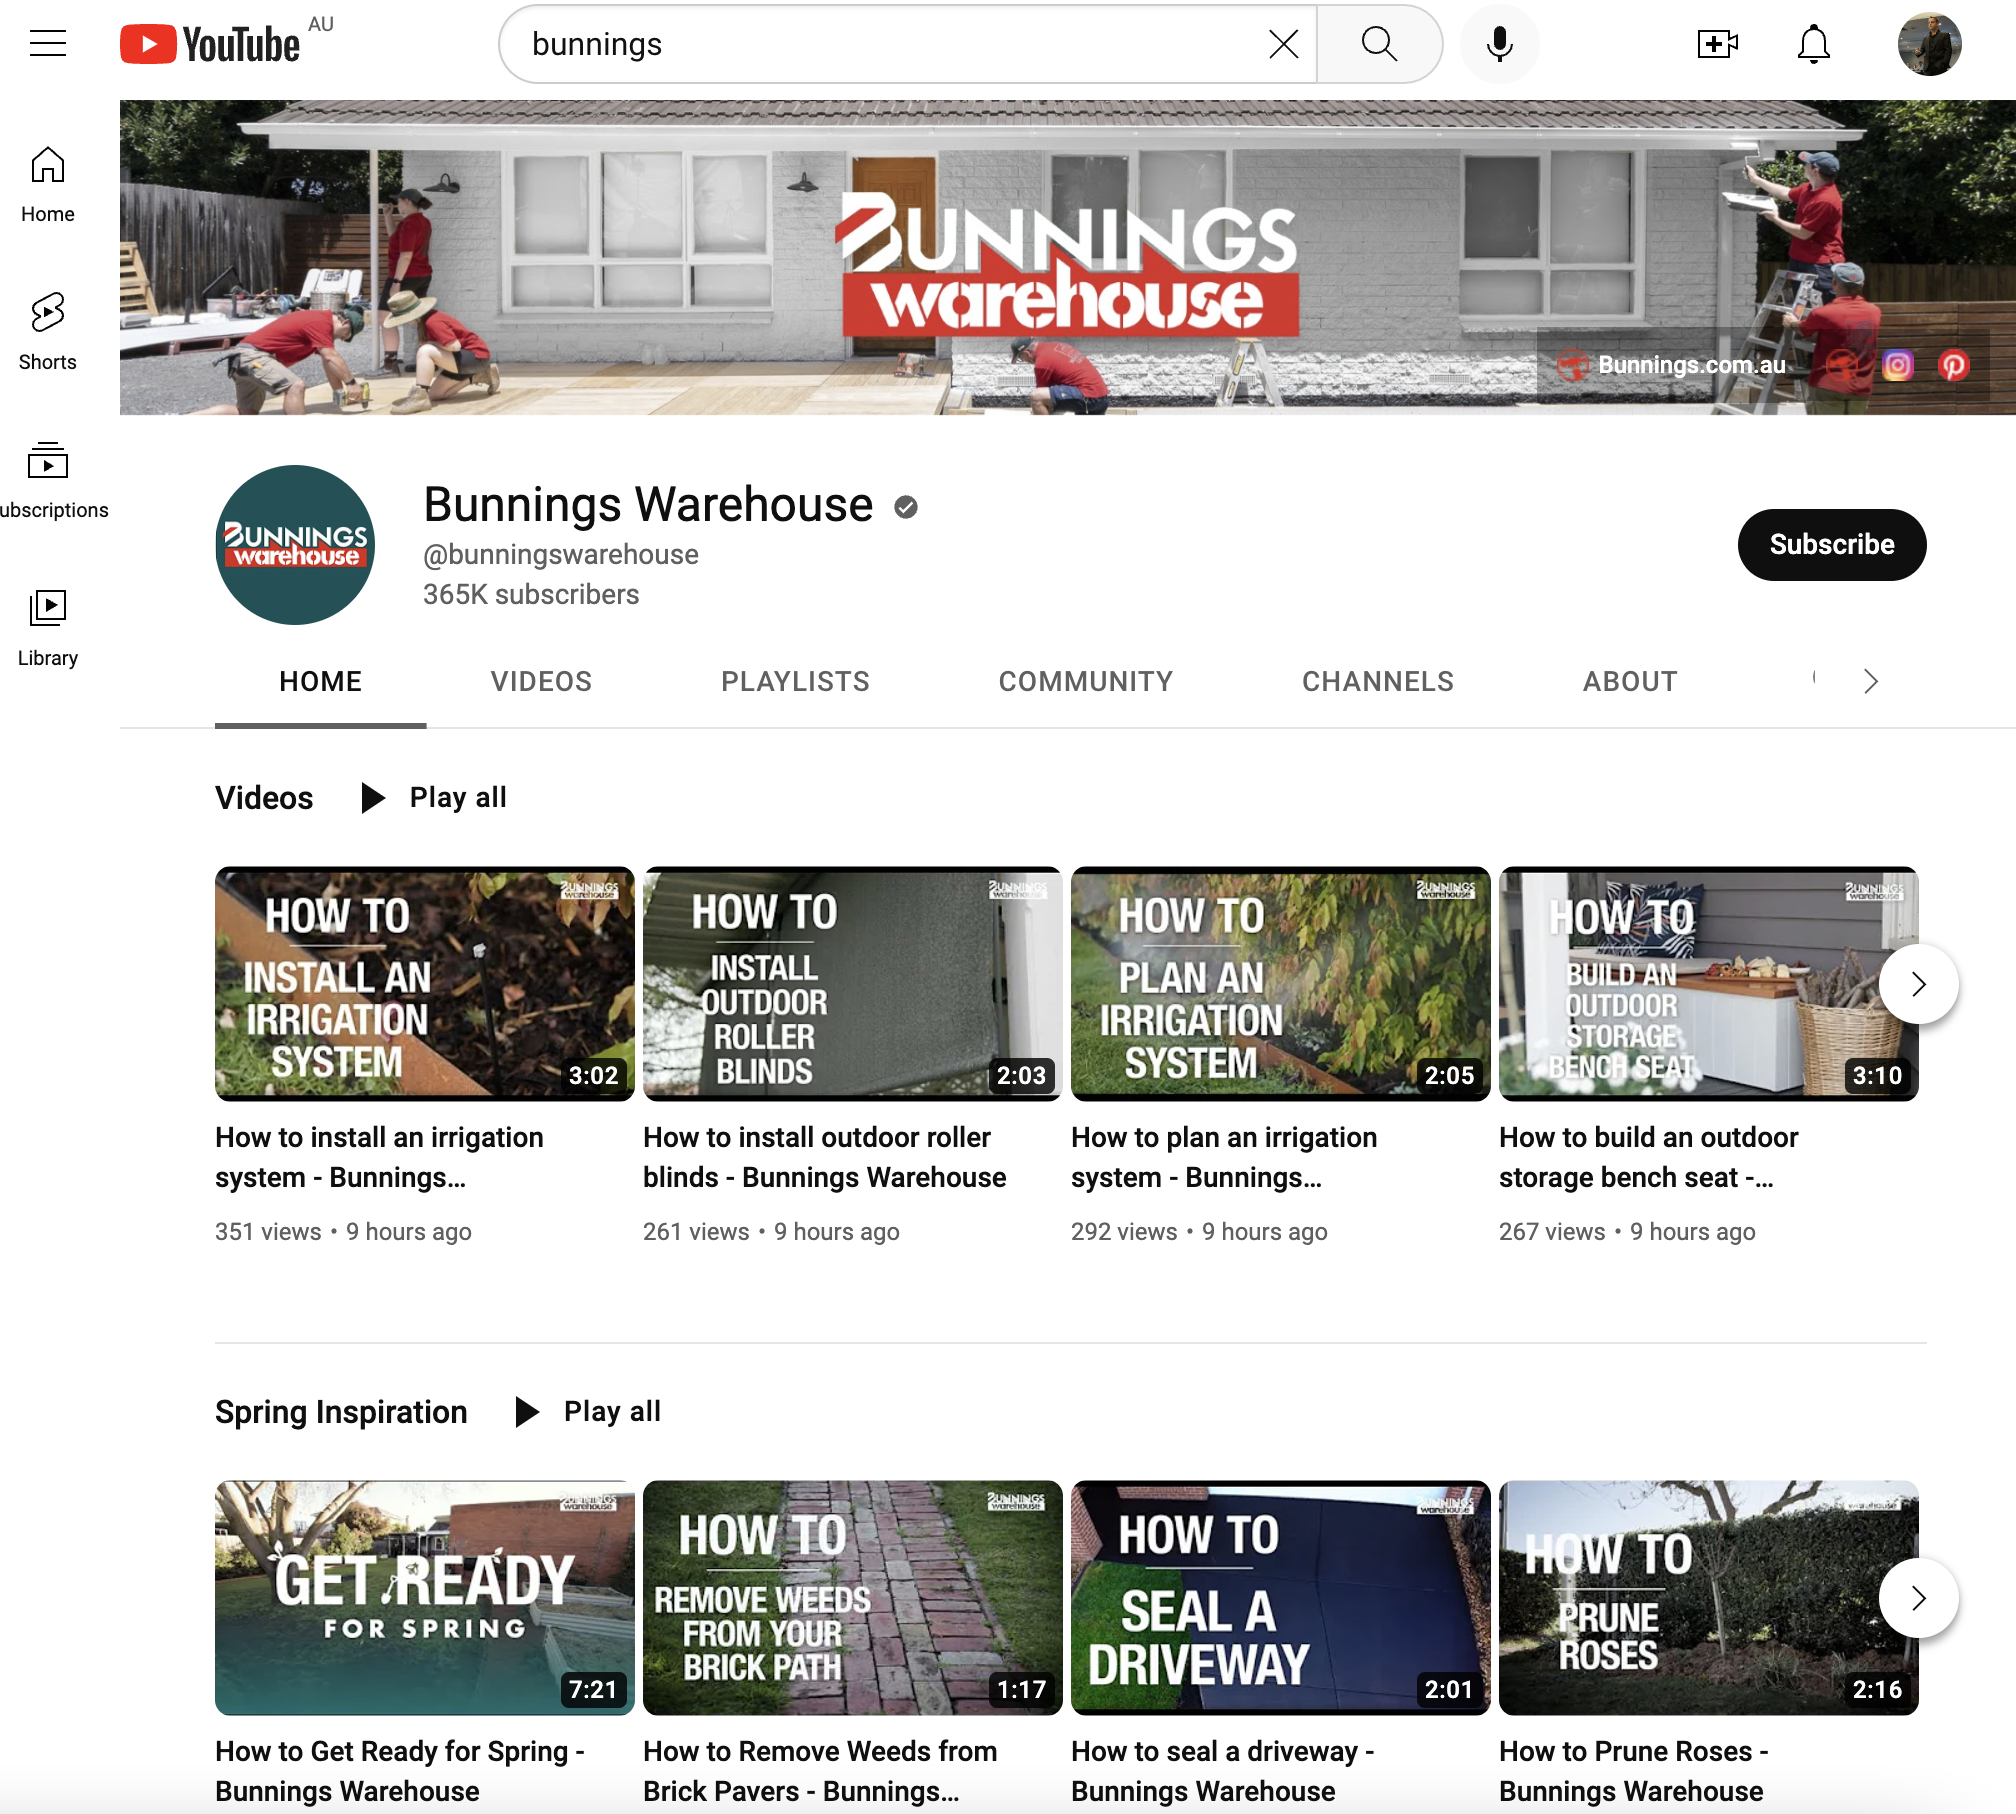
Task: Open the hamburger navigation menu
Action: pos(48,43)
